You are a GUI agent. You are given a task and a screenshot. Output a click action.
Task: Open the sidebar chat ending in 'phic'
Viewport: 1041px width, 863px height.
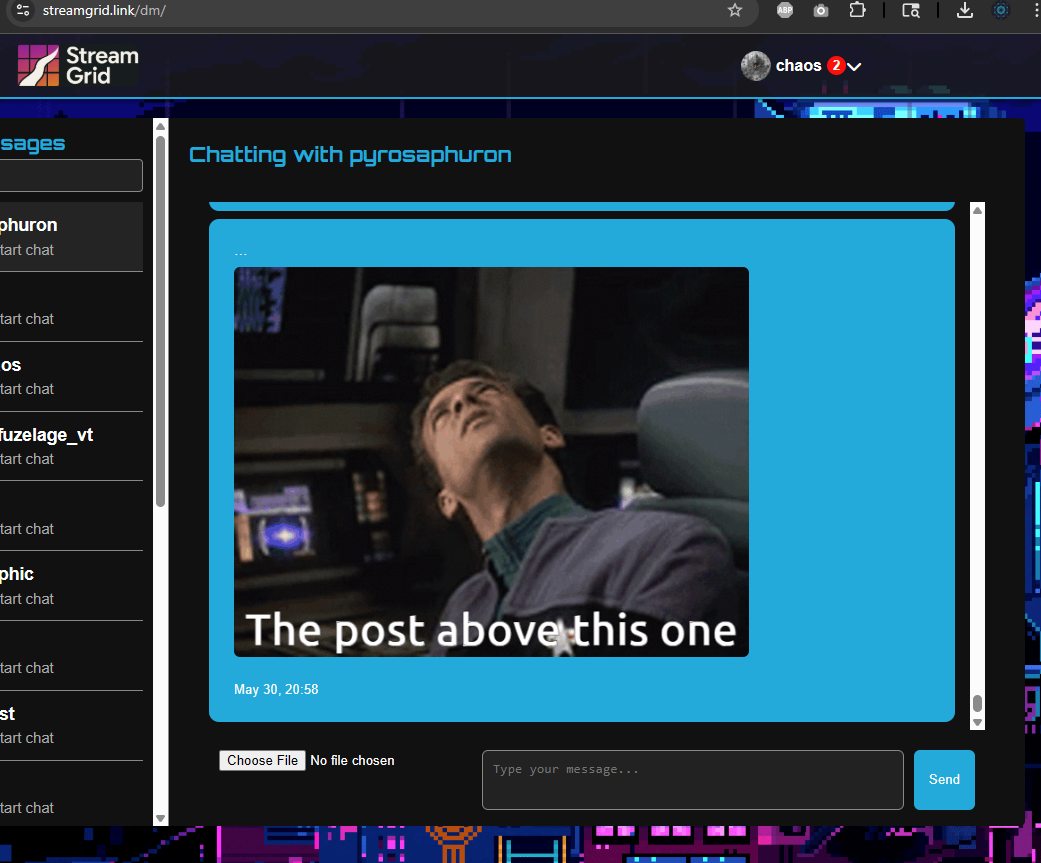tap(70, 586)
